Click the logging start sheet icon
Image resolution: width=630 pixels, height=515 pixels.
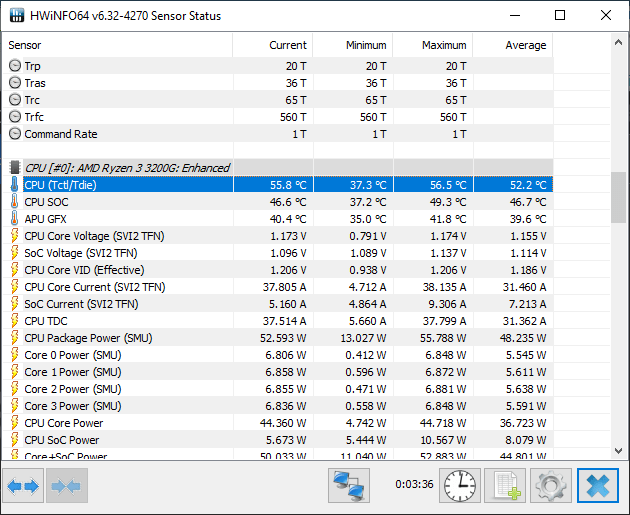pyautogui.click(x=505, y=486)
